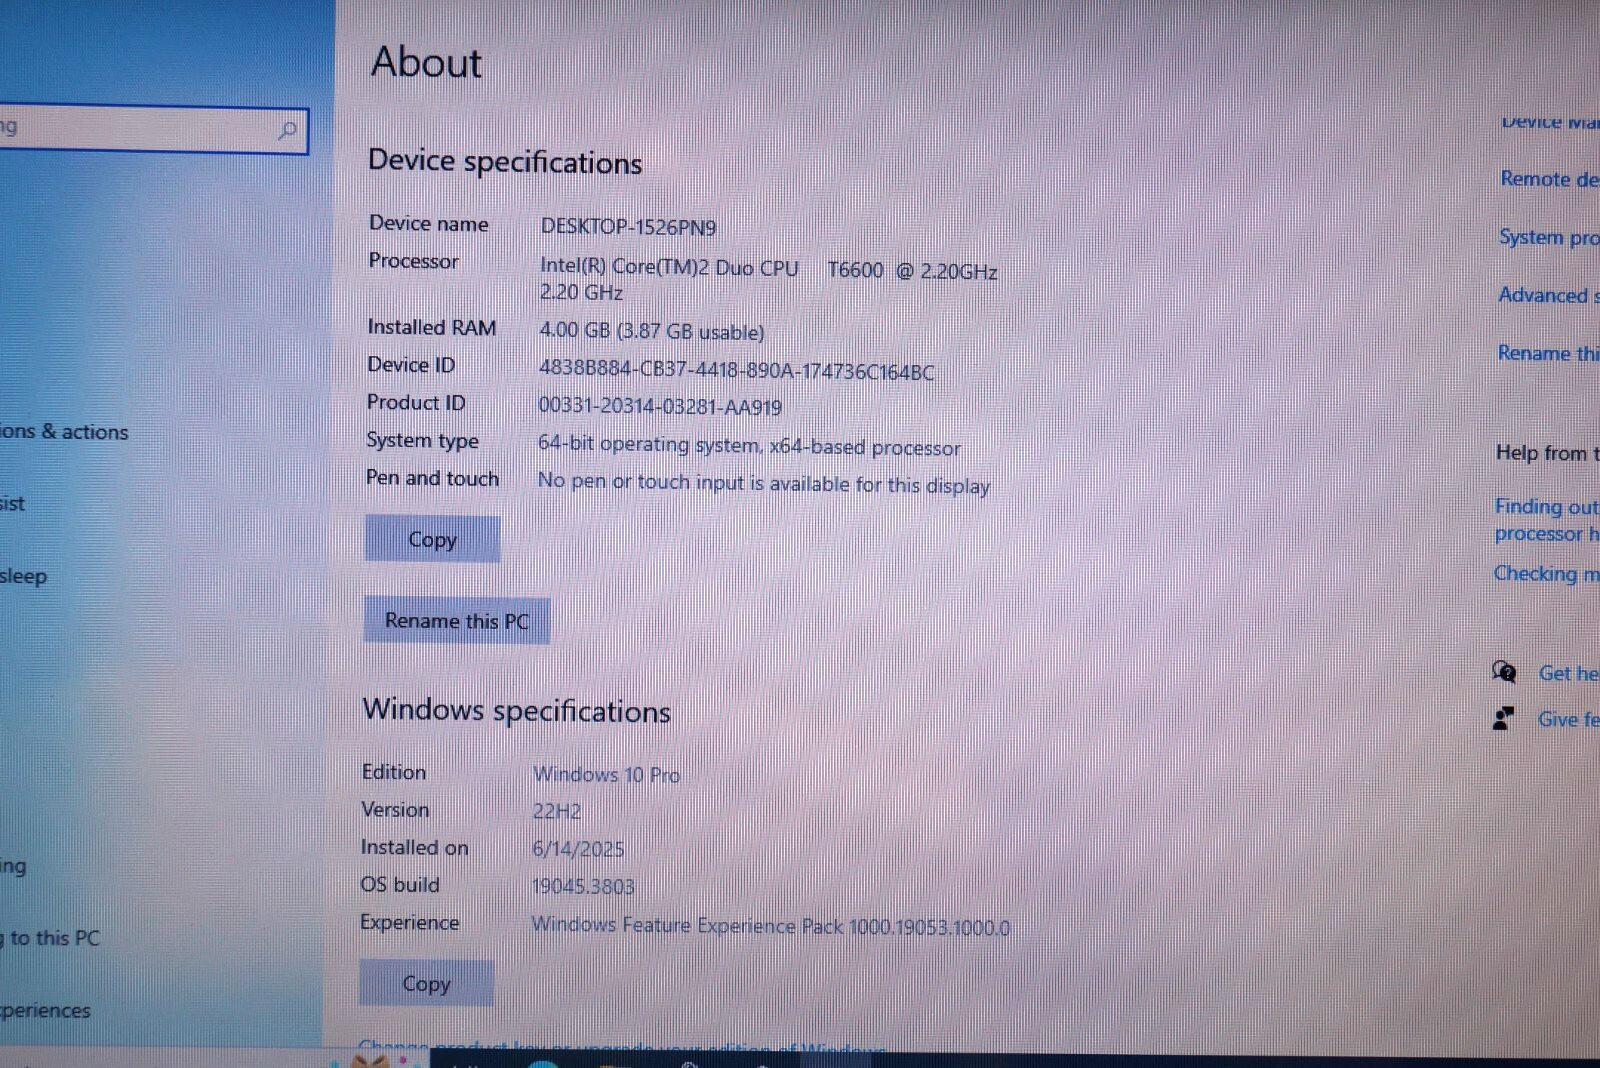Open the Remote desktop related link
1600x1068 pixels.
click(1549, 179)
